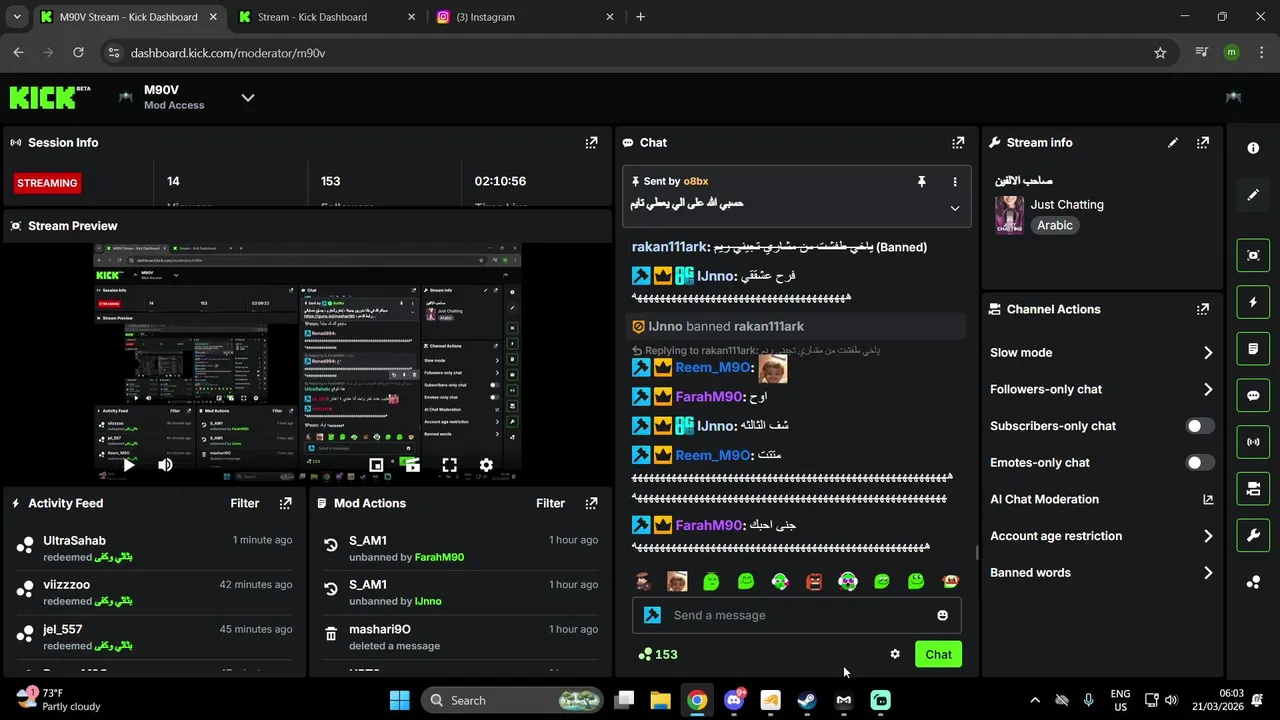Pop out the Mod Actions panel
Viewport: 1280px width, 720px height.
[x=591, y=503]
